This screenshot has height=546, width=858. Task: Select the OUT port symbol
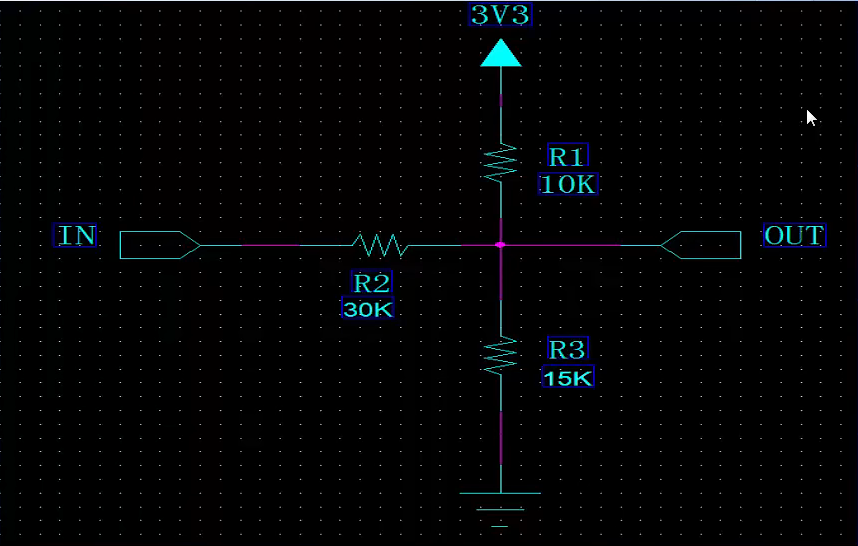coord(701,245)
